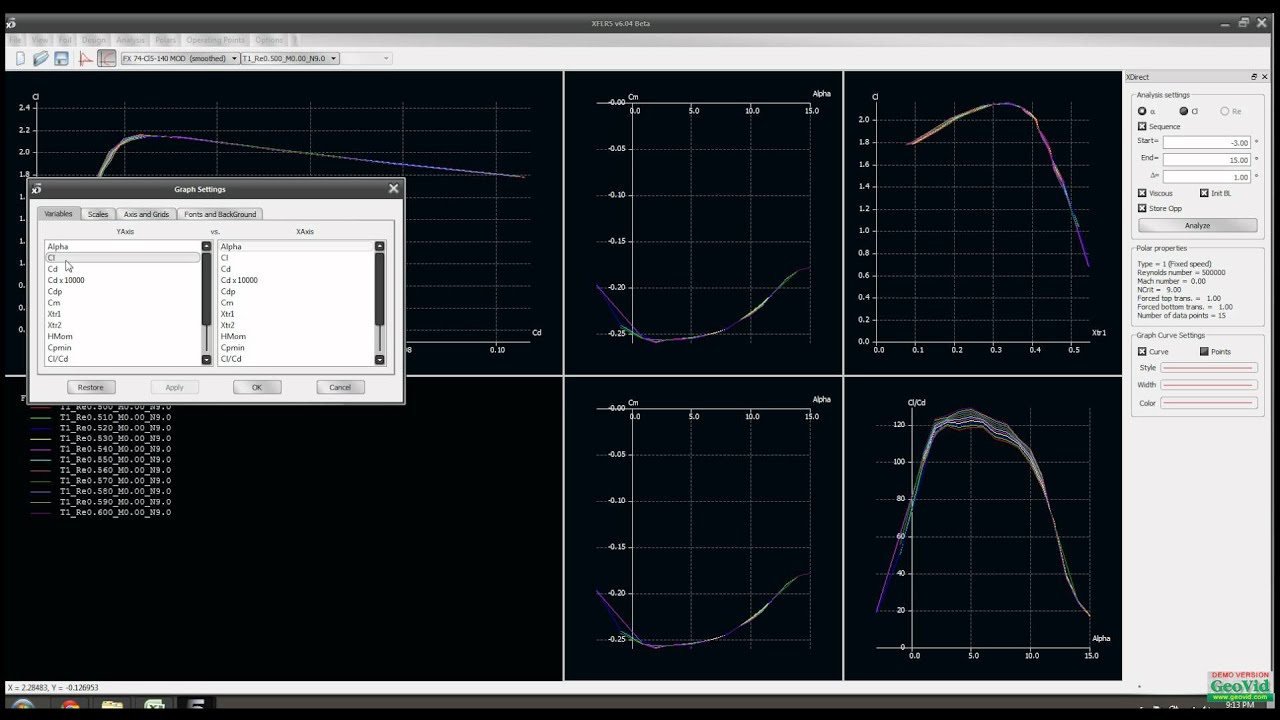The height and width of the screenshot is (720, 1280).
Task: Click the Apply button
Action: click(x=174, y=387)
